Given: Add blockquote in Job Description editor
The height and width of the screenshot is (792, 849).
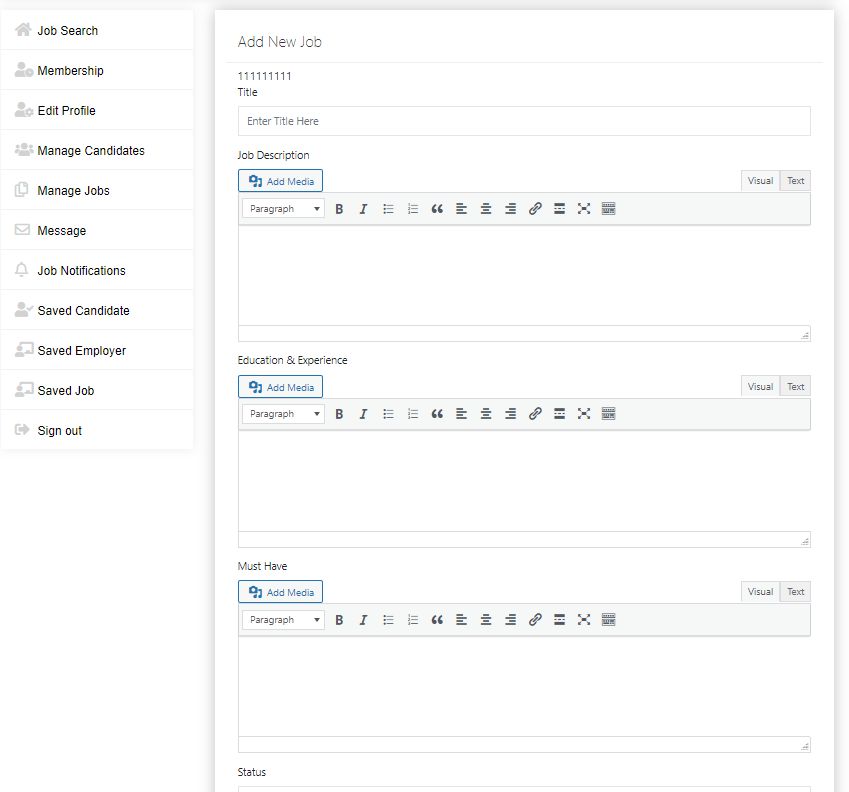Looking at the screenshot, I should (437, 209).
